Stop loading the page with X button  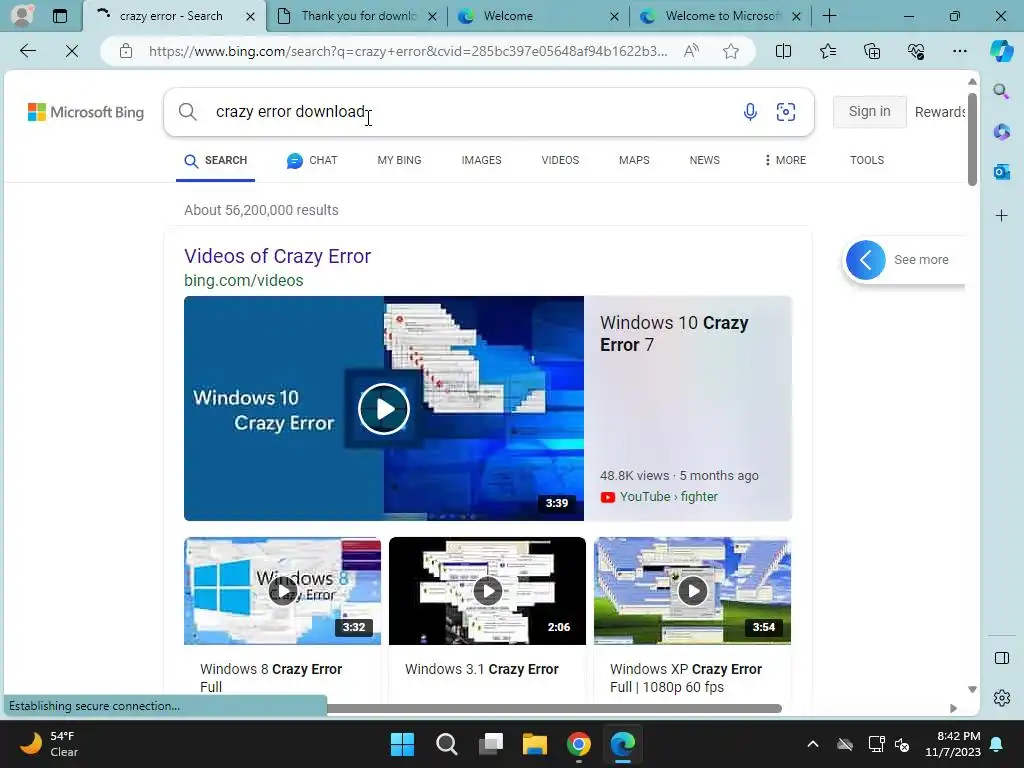pos(72,51)
